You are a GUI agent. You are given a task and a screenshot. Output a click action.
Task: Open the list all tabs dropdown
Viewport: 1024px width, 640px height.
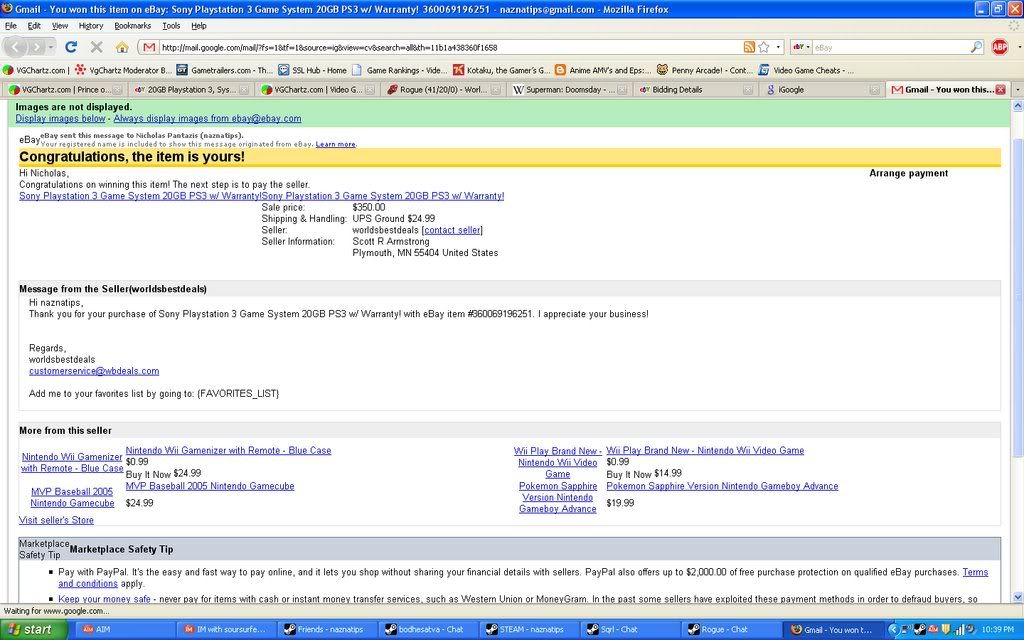(x=1017, y=89)
